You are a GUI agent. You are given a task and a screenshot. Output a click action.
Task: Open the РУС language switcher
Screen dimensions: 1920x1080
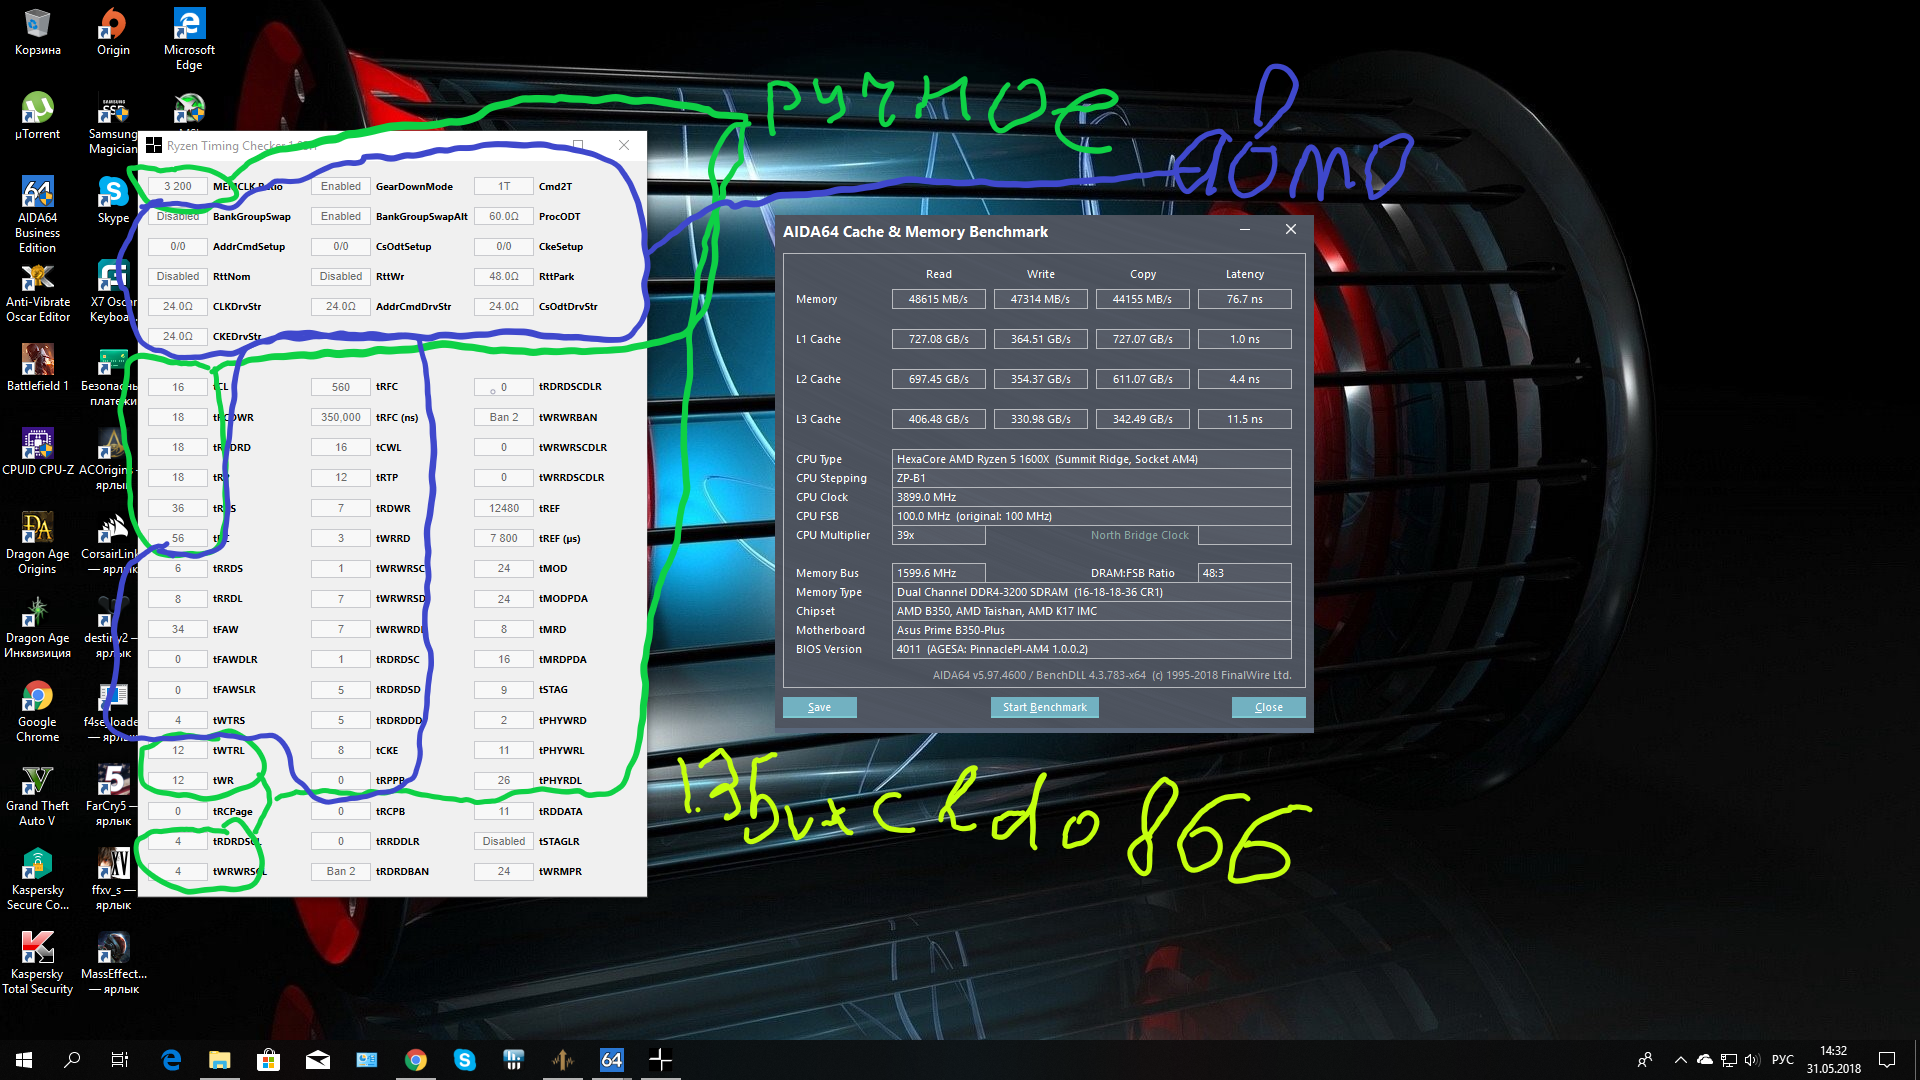coord(1782,1060)
